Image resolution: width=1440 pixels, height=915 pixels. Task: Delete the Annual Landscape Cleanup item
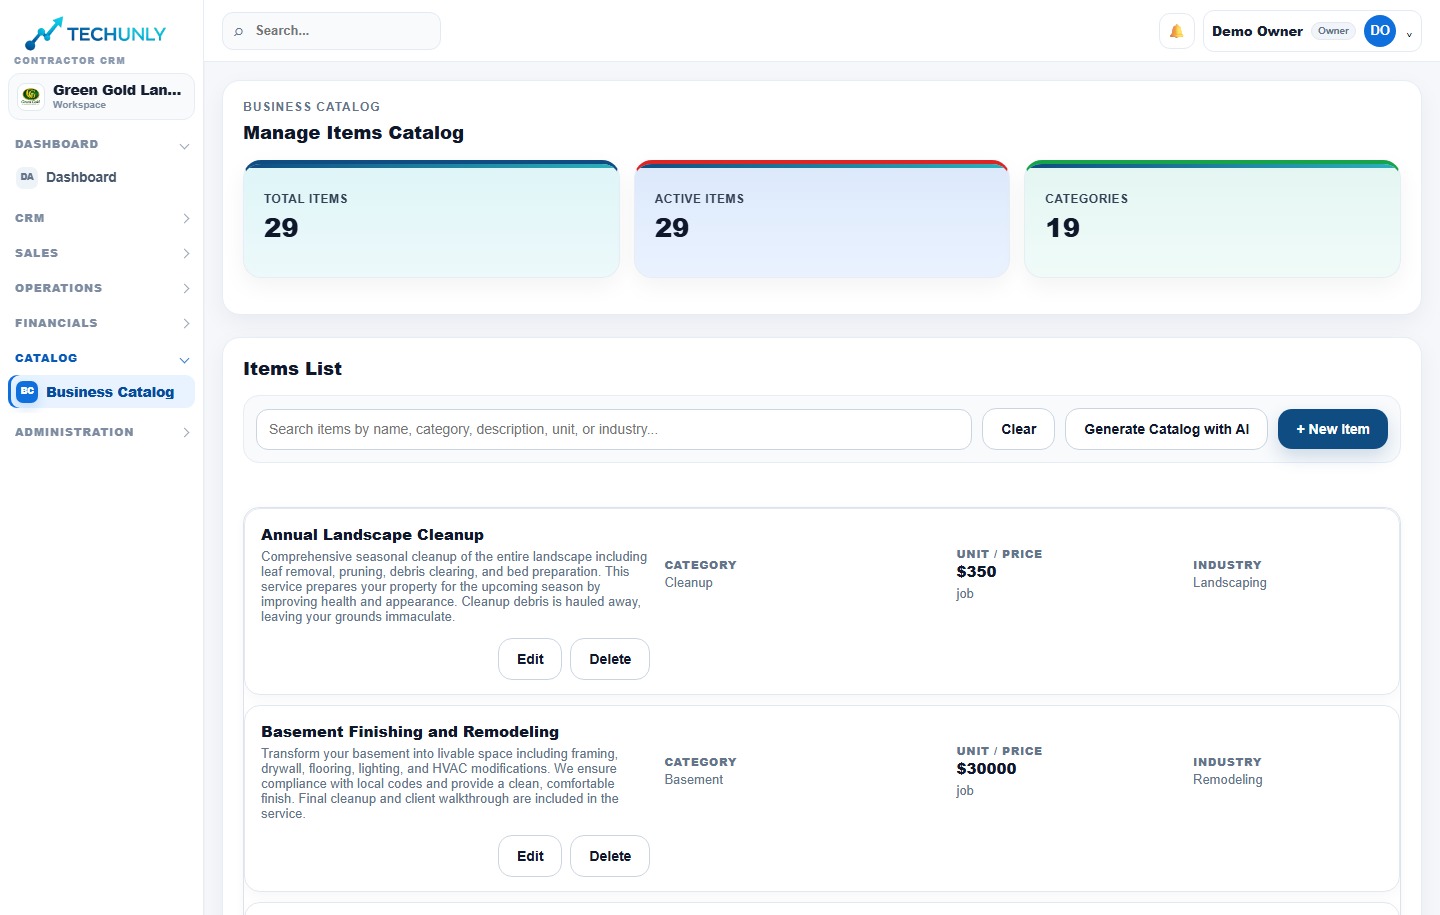point(610,659)
